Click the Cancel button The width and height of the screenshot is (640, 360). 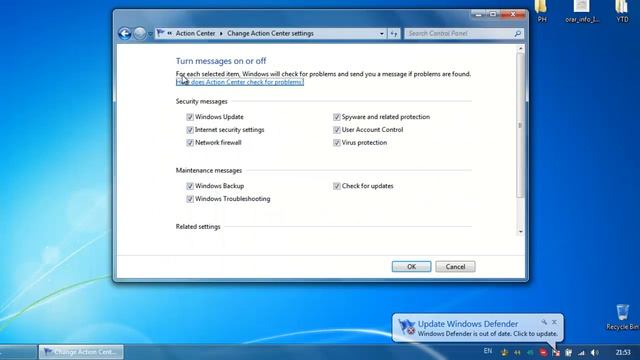[x=455, y=267]
